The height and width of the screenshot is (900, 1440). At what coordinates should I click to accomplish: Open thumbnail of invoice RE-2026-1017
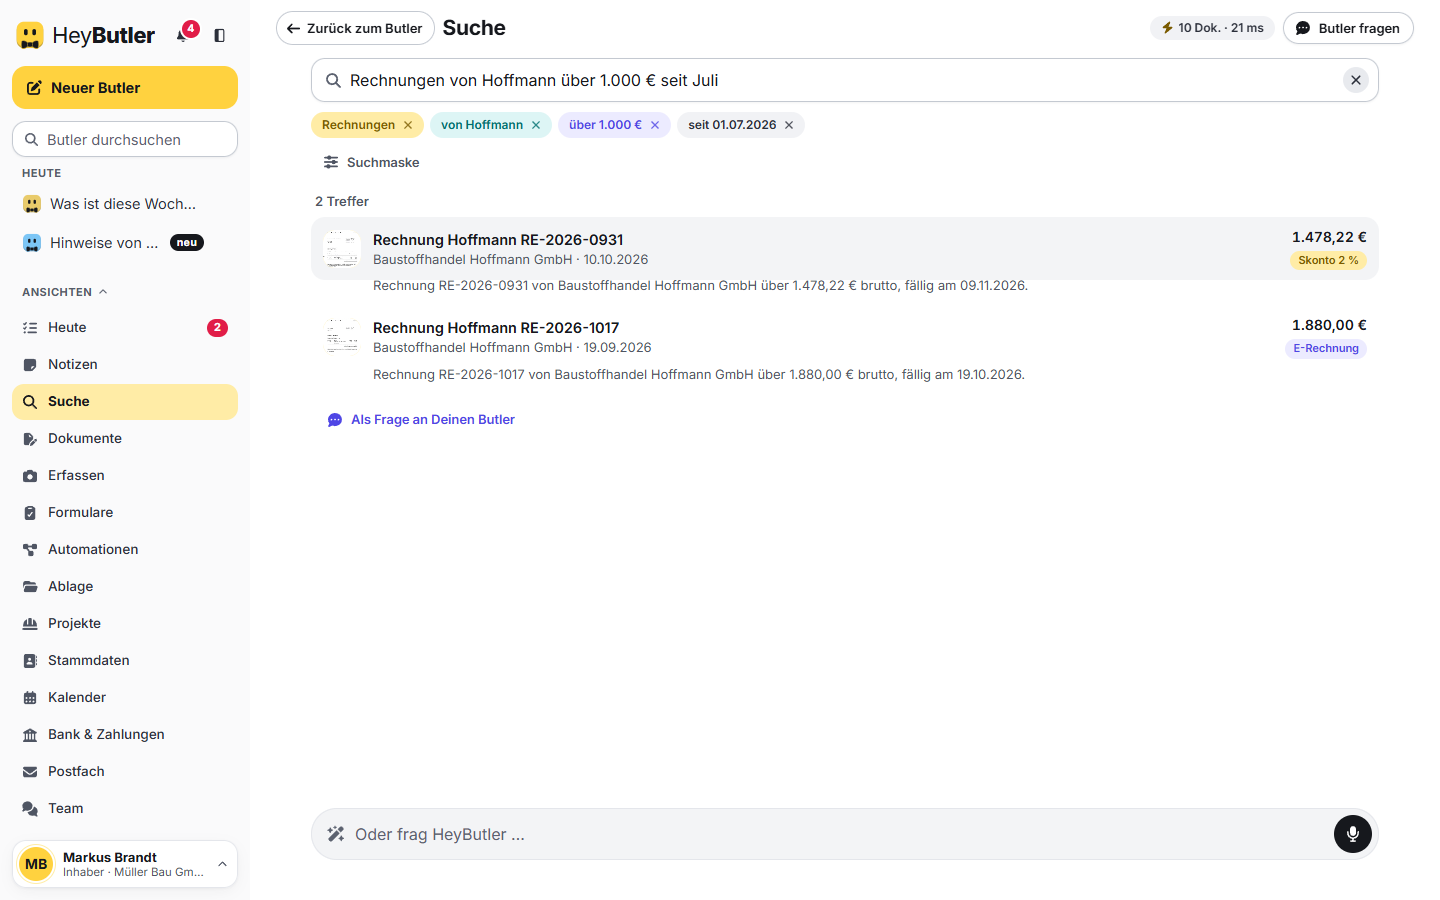pyautogui.click(x=342, y=337)
